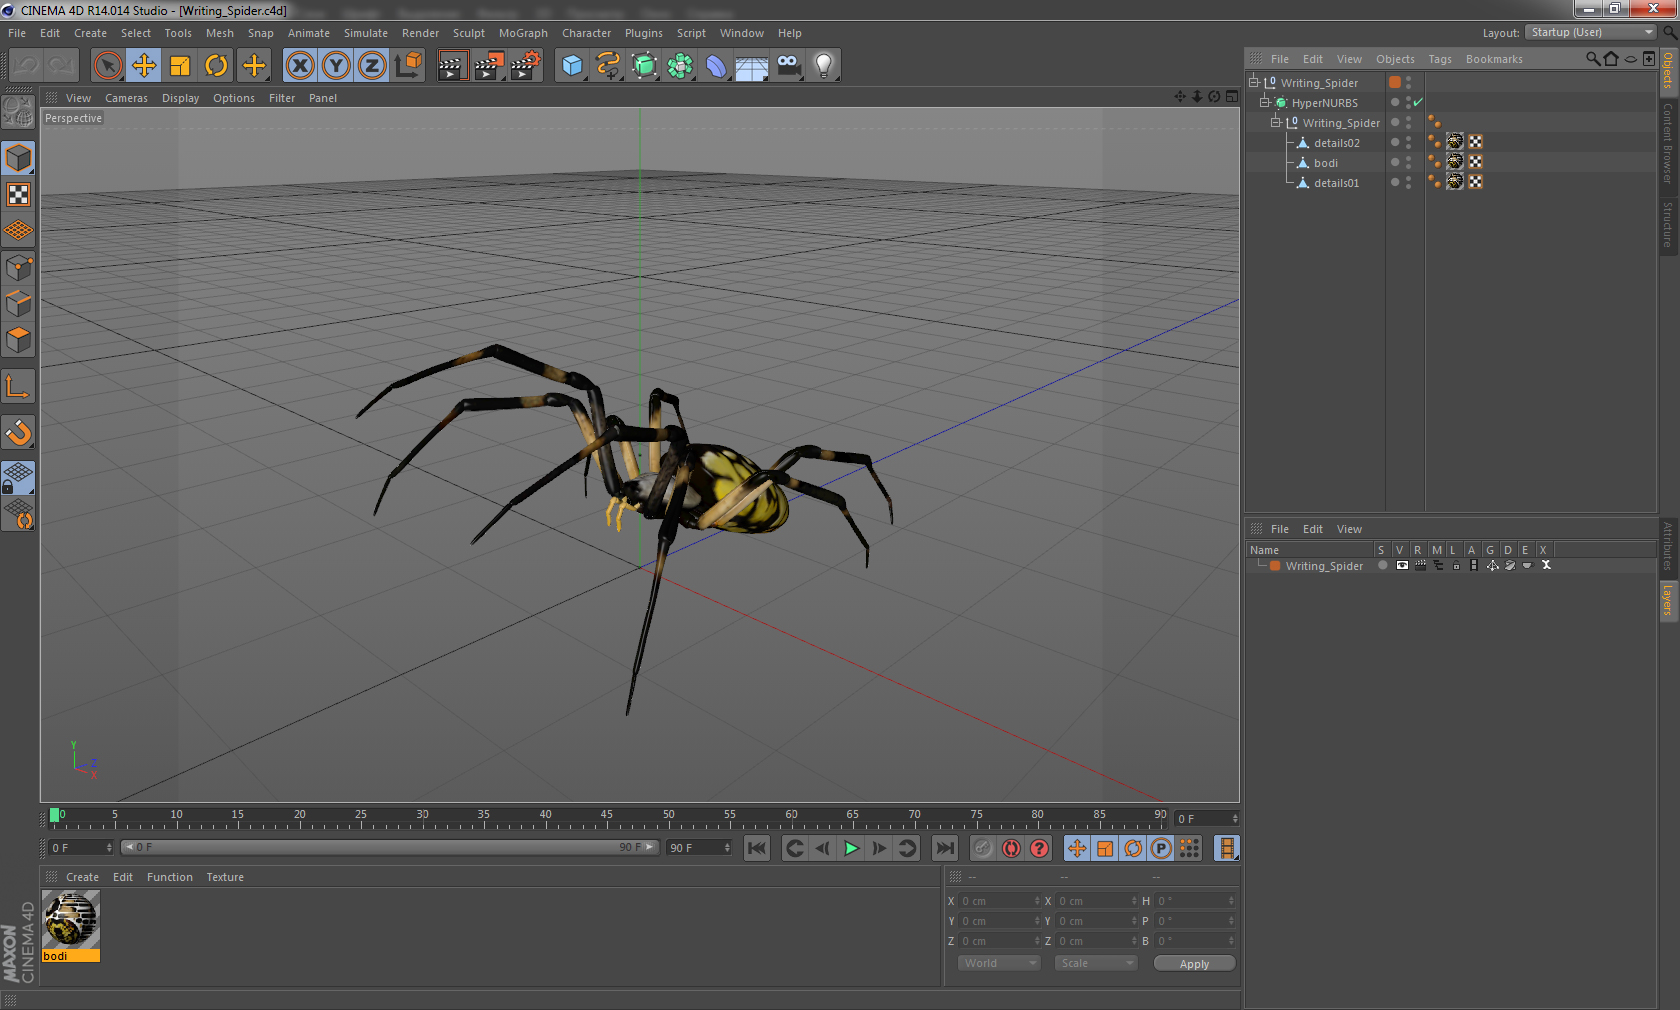Render to Picture Viewer

pyautogui.click(x=489, y=66)
